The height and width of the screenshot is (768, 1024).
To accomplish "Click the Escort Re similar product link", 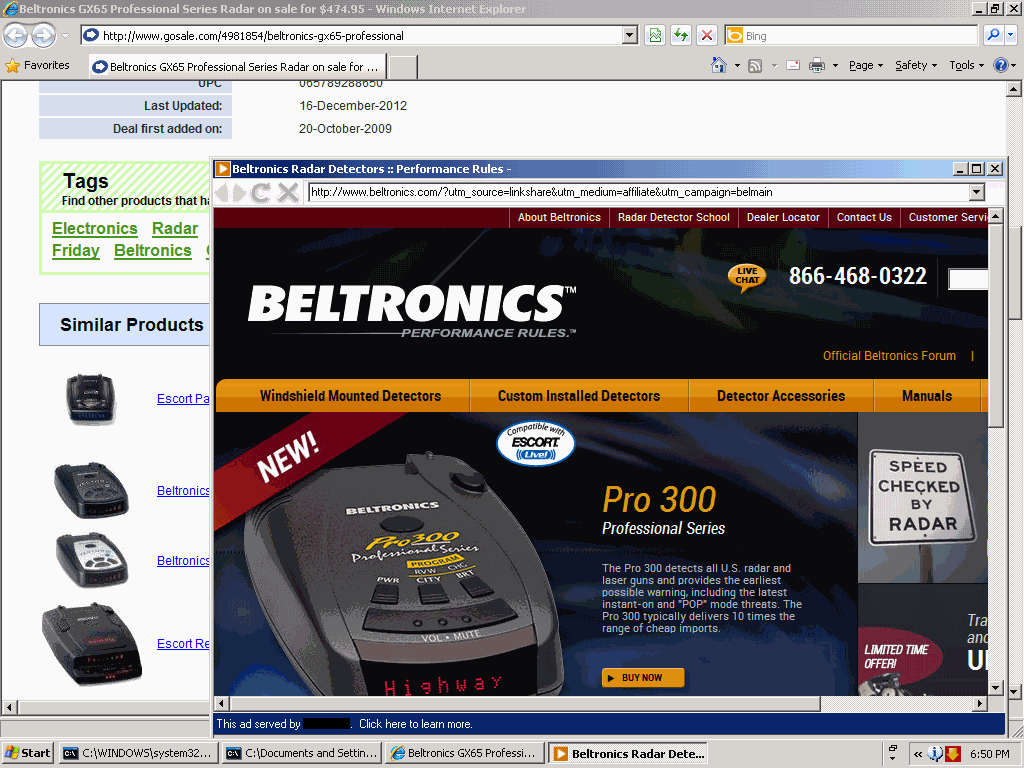I will point(183,644).
